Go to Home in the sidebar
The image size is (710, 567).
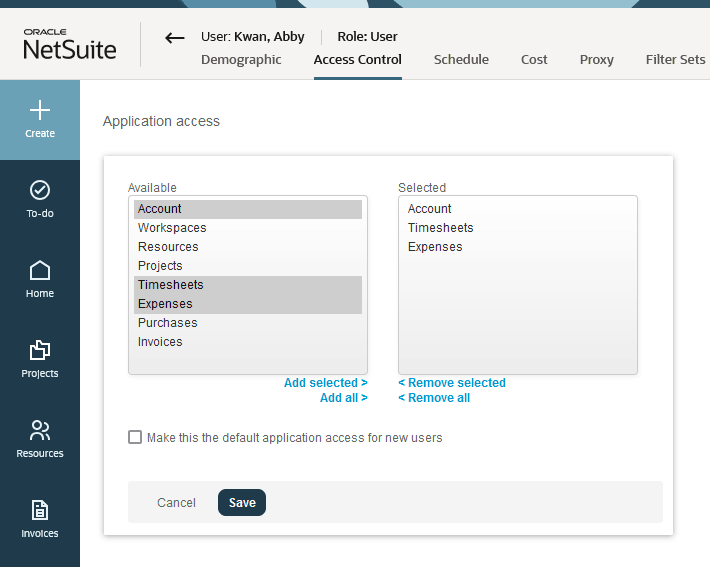tap(40, 279)
